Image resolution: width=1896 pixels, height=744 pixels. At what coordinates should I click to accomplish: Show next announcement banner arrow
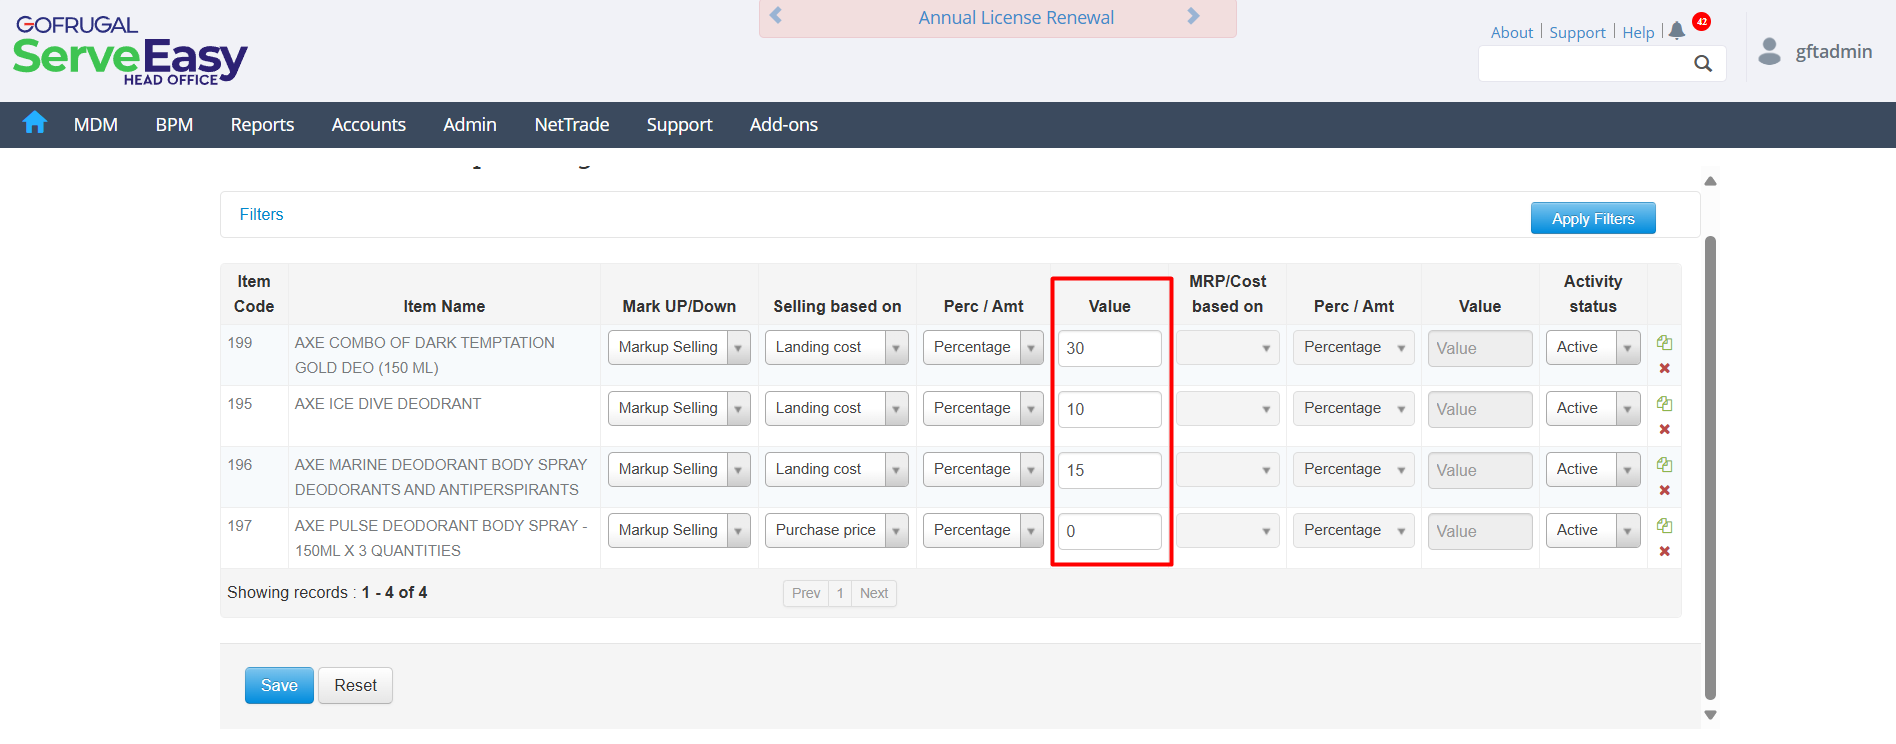click(1193, 16)
